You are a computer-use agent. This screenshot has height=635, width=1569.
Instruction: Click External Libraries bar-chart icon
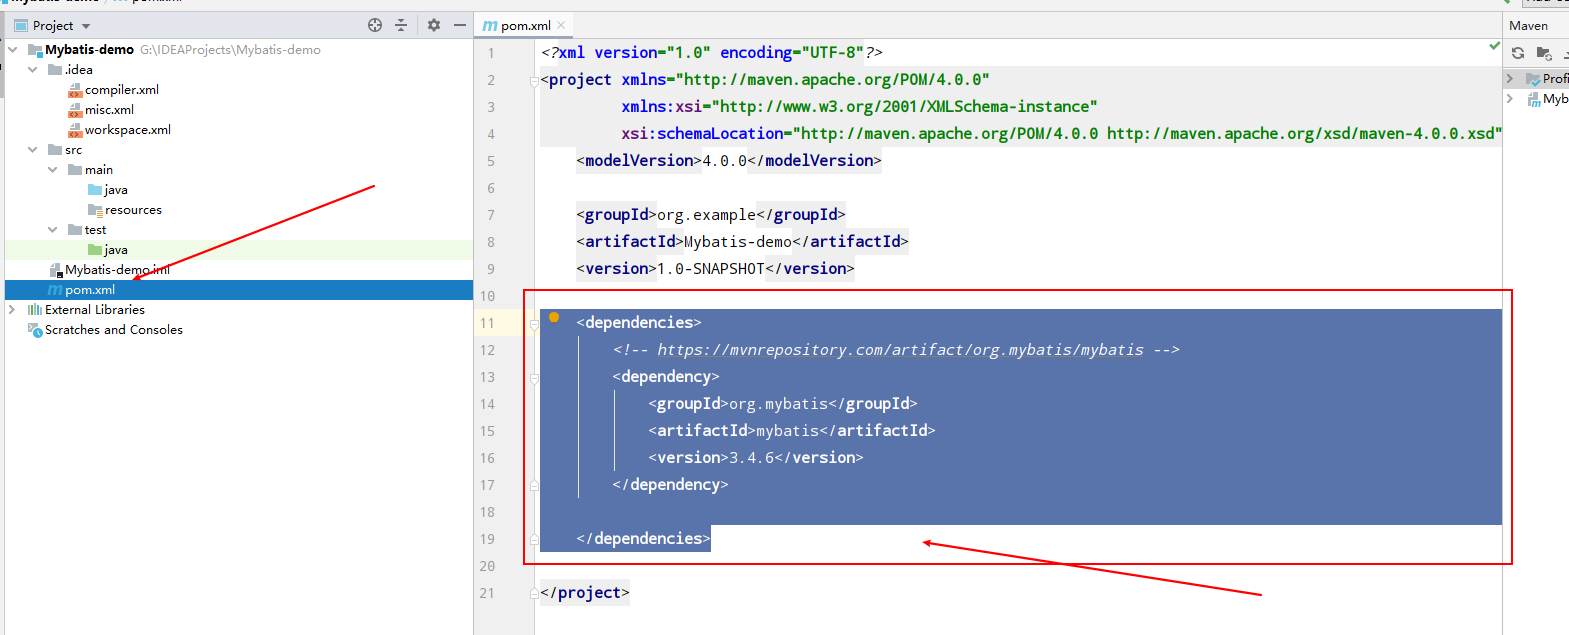coord(35,310)
